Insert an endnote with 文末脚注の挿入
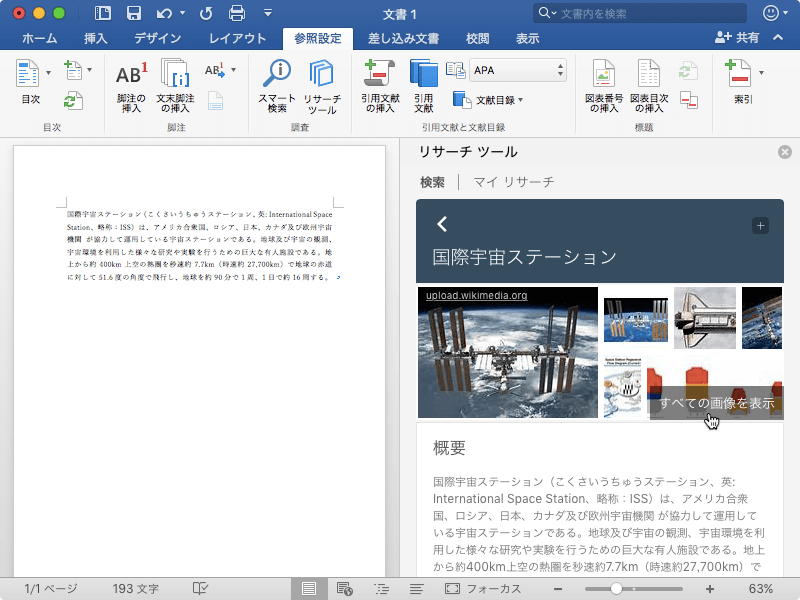Image resolution: width=800 pixels, height=600 pixels. coord(175,86)
